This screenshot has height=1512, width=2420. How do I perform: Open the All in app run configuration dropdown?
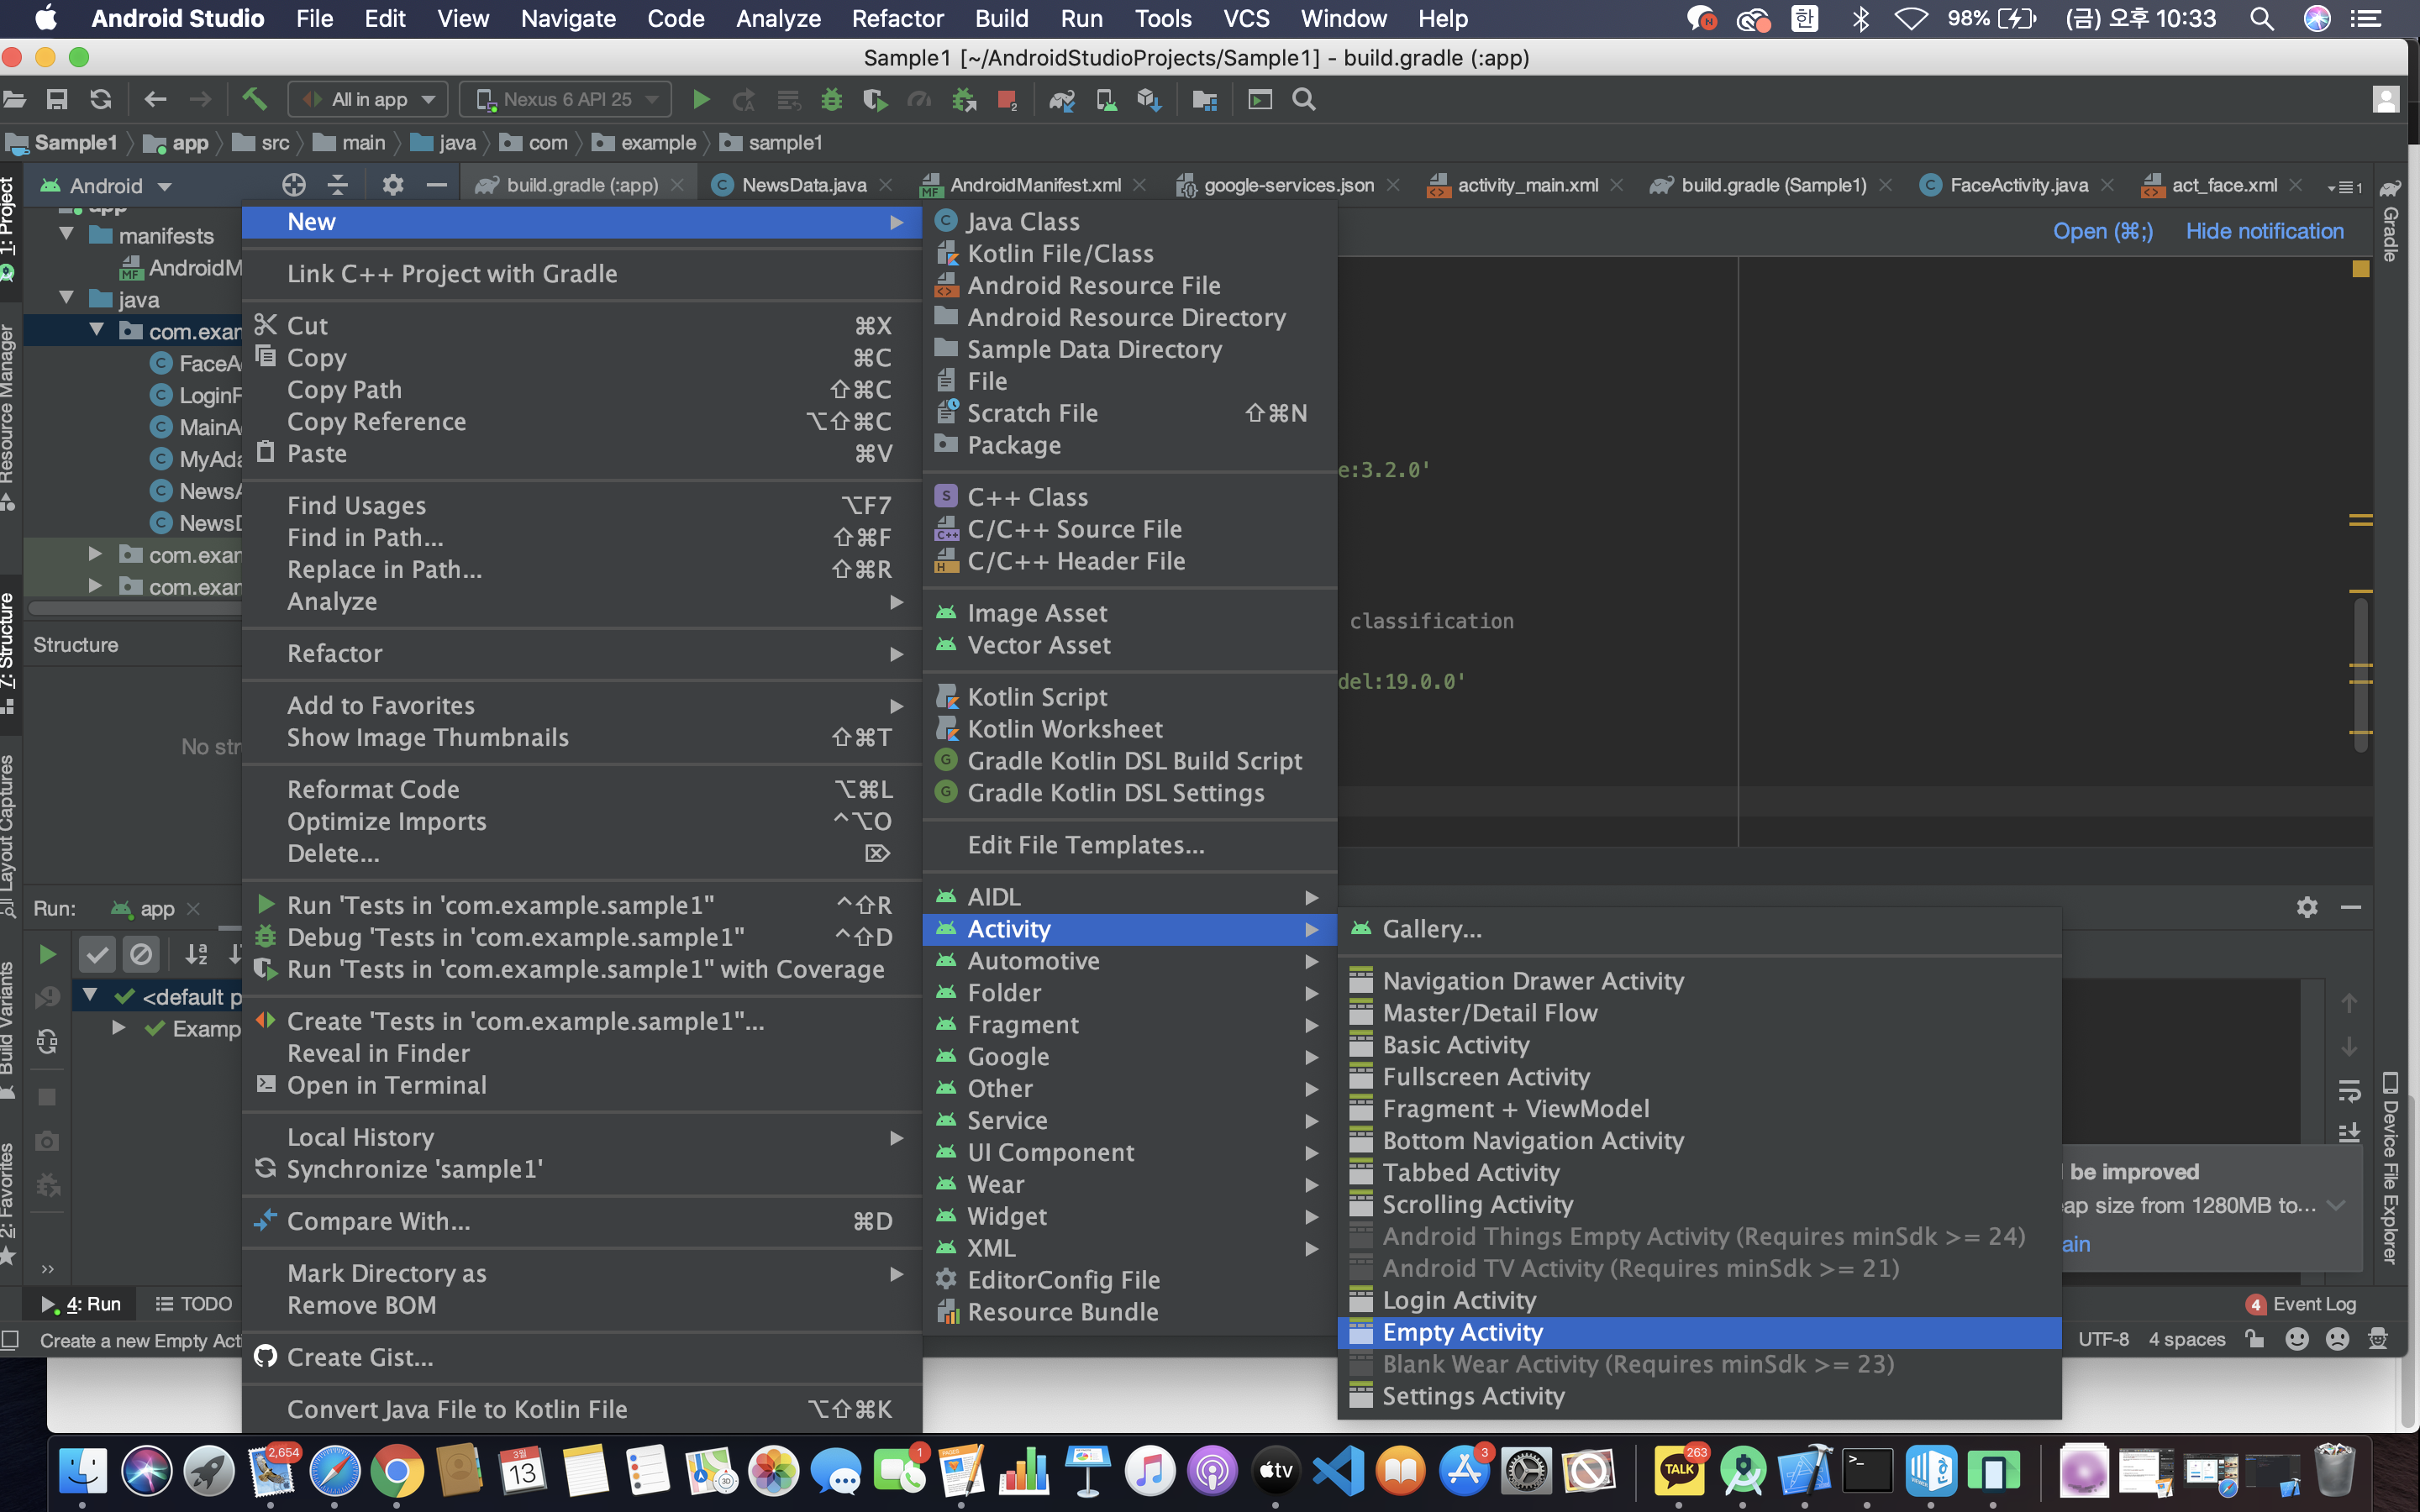[x=369, y=99]
